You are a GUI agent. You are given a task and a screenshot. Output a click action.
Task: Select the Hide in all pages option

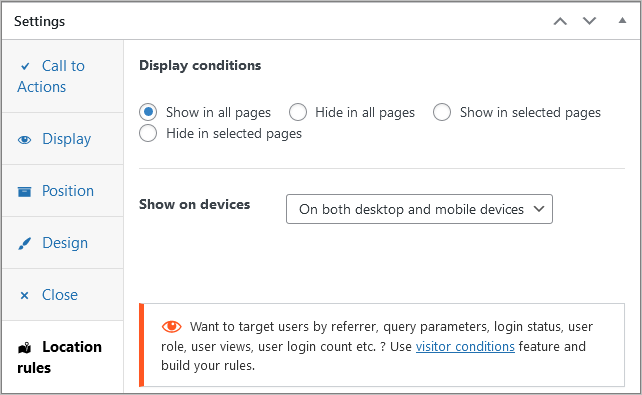[298, 112]
